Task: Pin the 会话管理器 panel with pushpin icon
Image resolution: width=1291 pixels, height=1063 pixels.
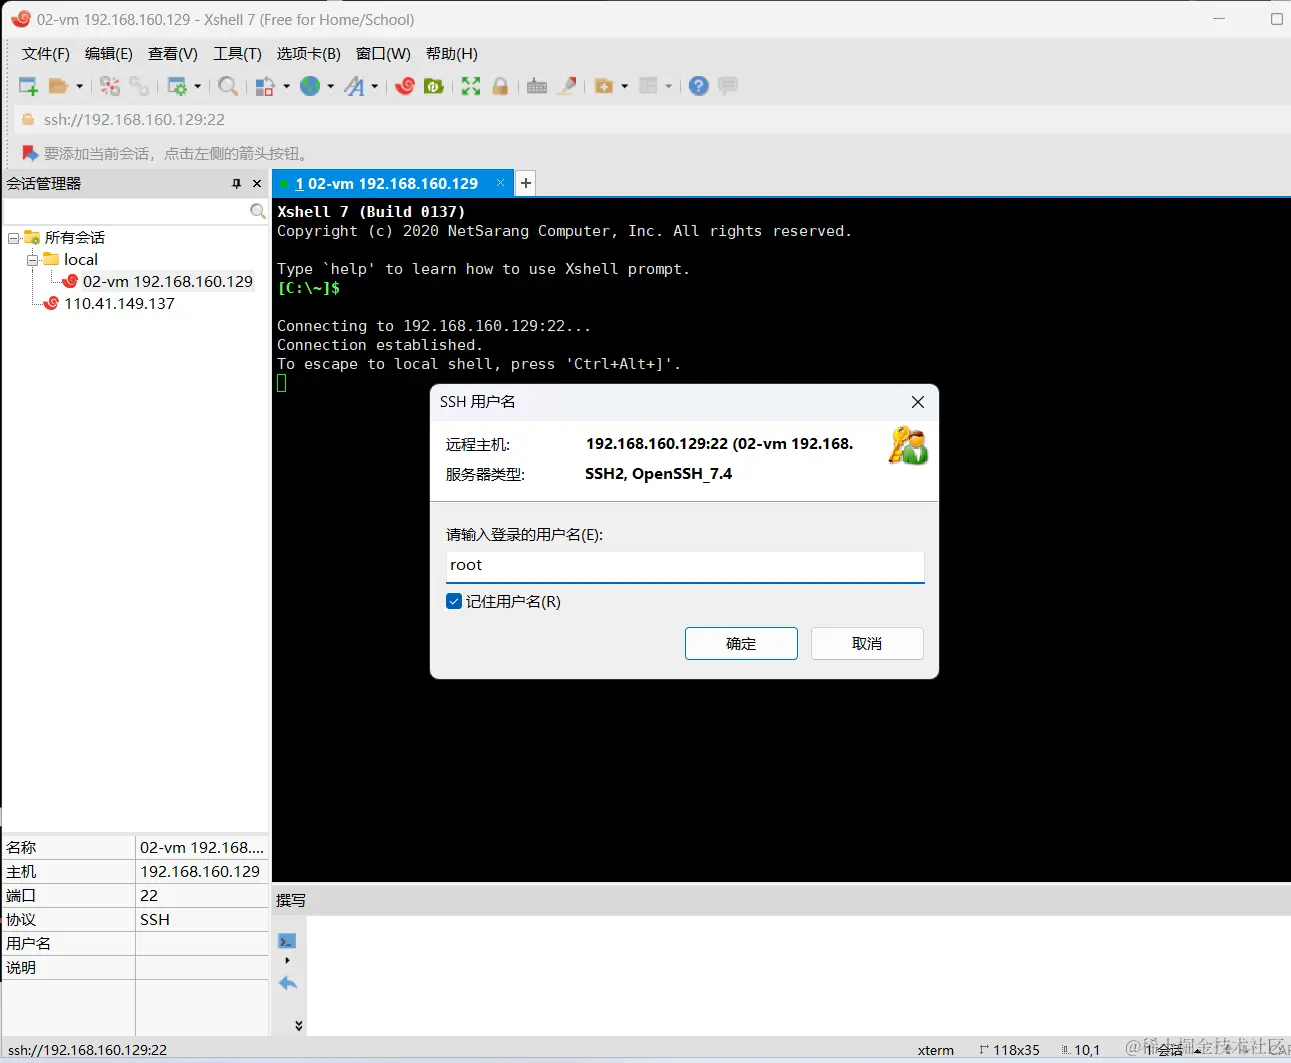Action: 236,184
